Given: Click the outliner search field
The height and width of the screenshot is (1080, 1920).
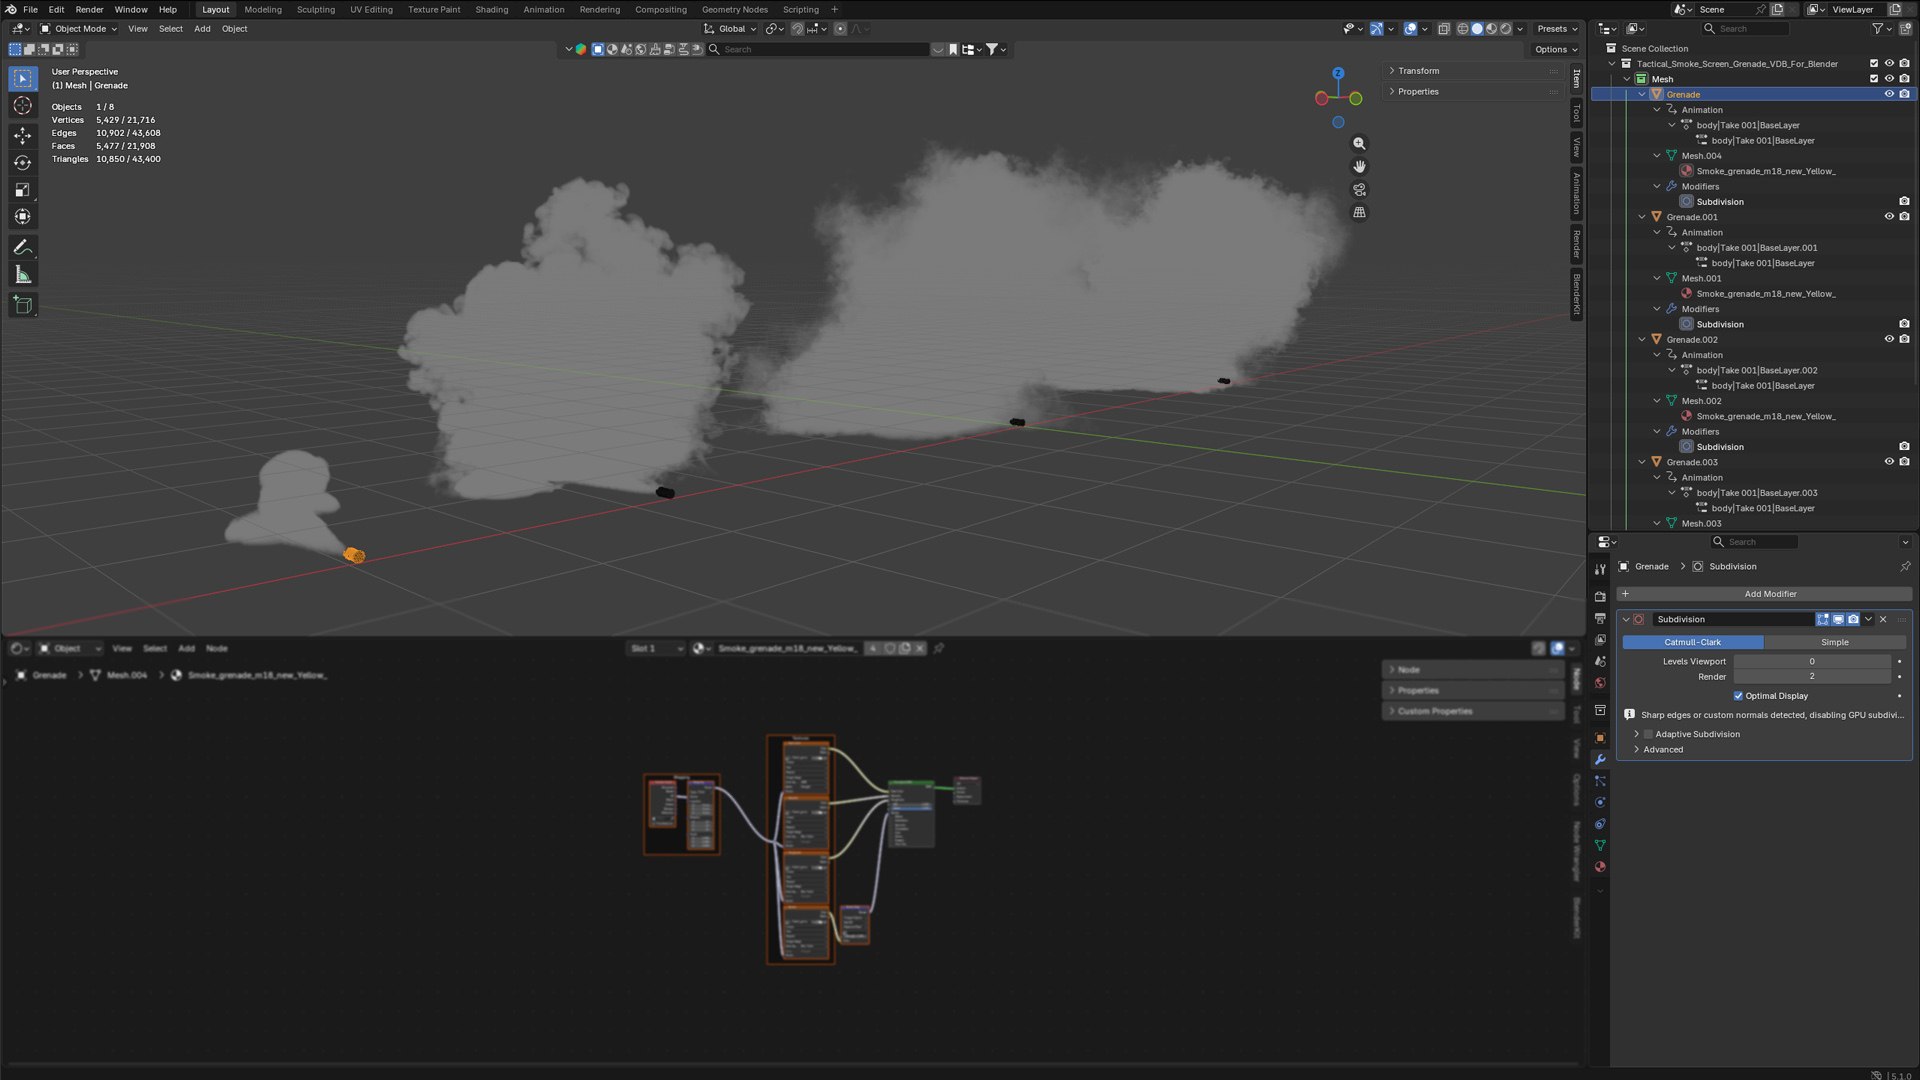Looking at the screenshot, I should click(1746, 29).
